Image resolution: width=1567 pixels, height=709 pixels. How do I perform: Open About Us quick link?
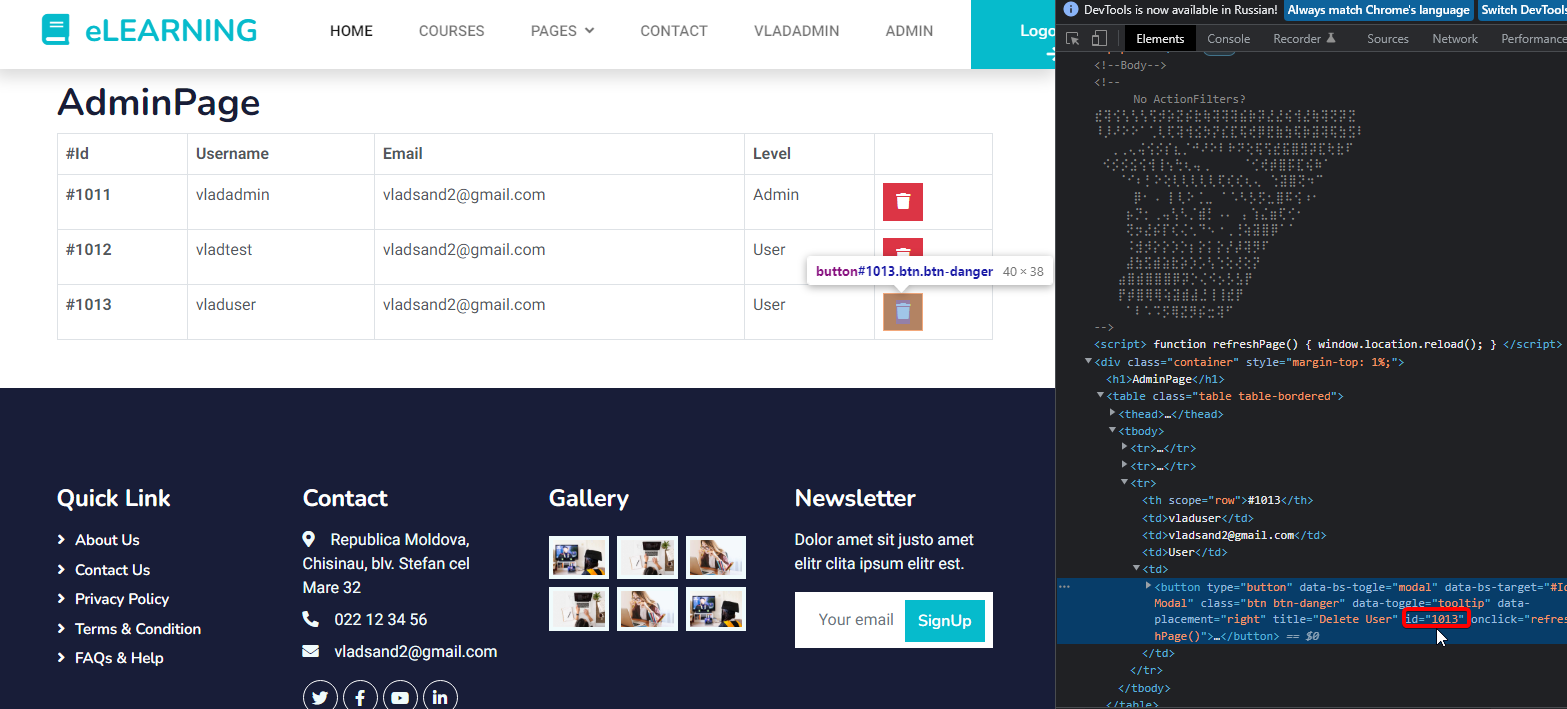click(107, 540)
